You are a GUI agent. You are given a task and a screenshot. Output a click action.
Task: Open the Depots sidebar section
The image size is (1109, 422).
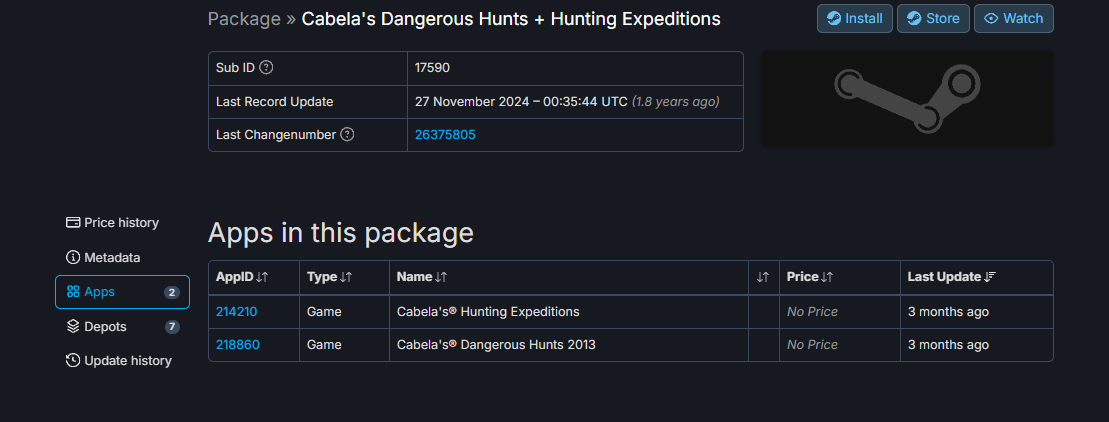(122, 327)
